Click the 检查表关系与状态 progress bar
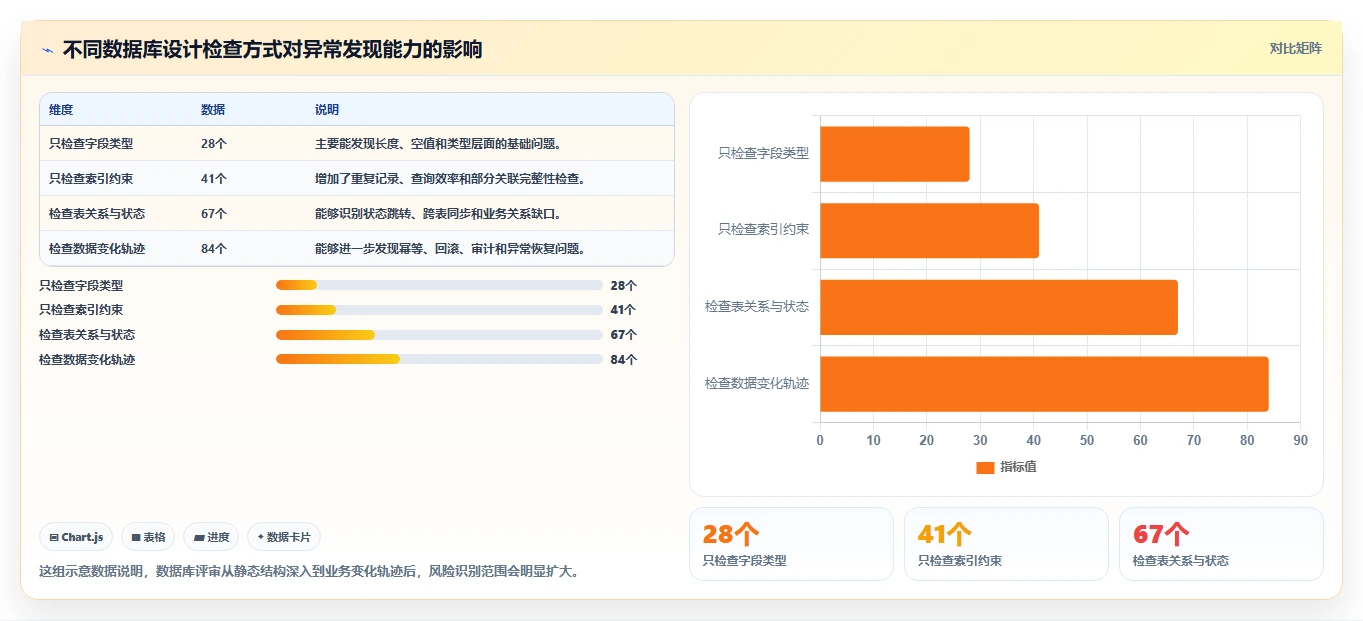Viewport: 1363px width, 621px height. [439, 334]
